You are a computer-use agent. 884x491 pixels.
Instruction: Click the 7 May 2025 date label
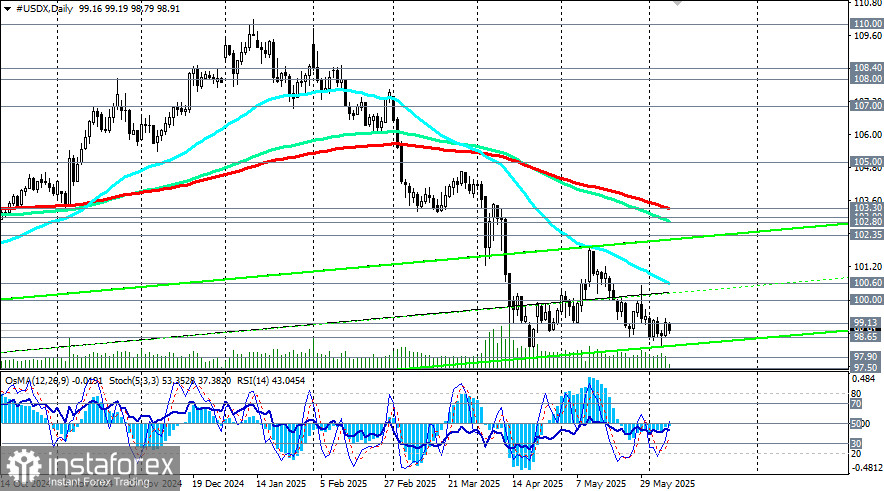pyautogui.click(x=601, y=484)
